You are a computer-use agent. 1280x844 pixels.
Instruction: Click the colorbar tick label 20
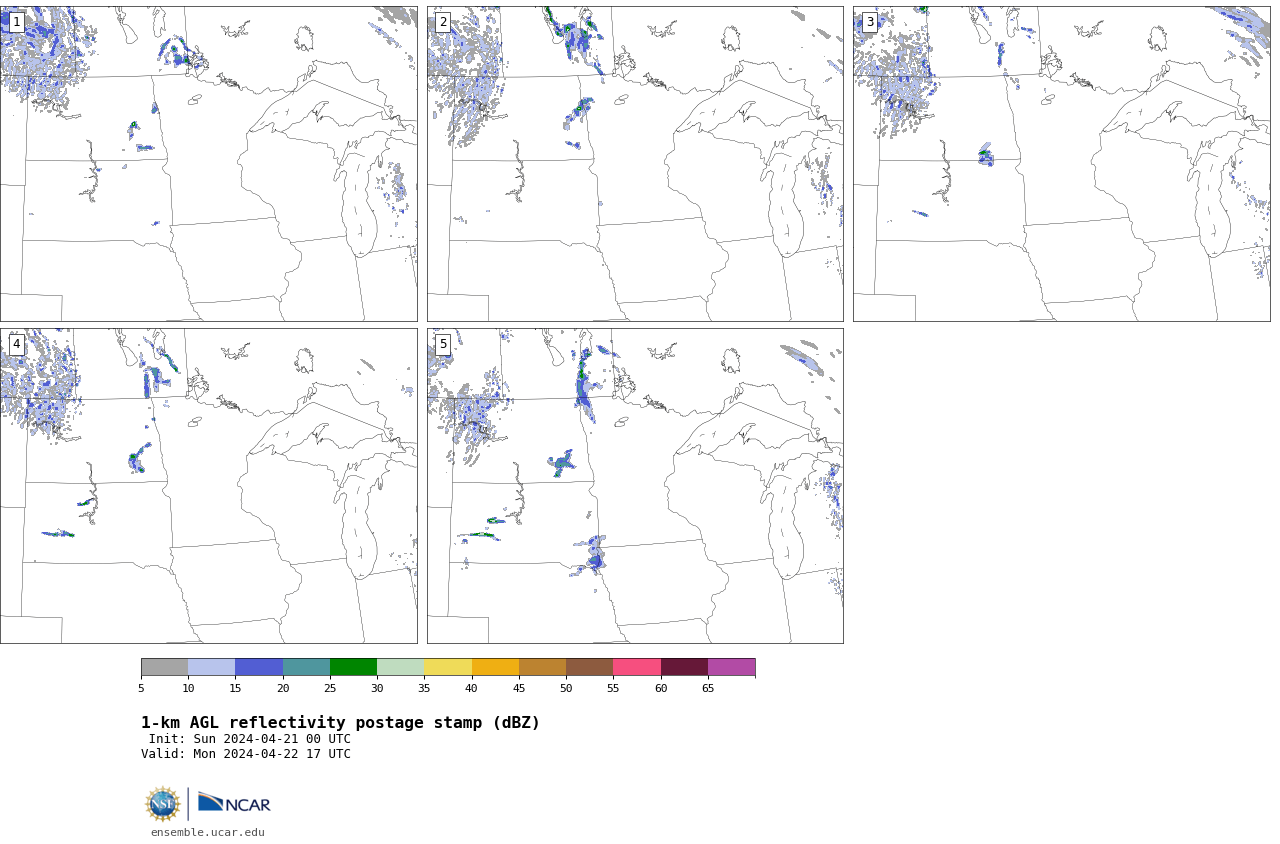click(x=283, y=688)
